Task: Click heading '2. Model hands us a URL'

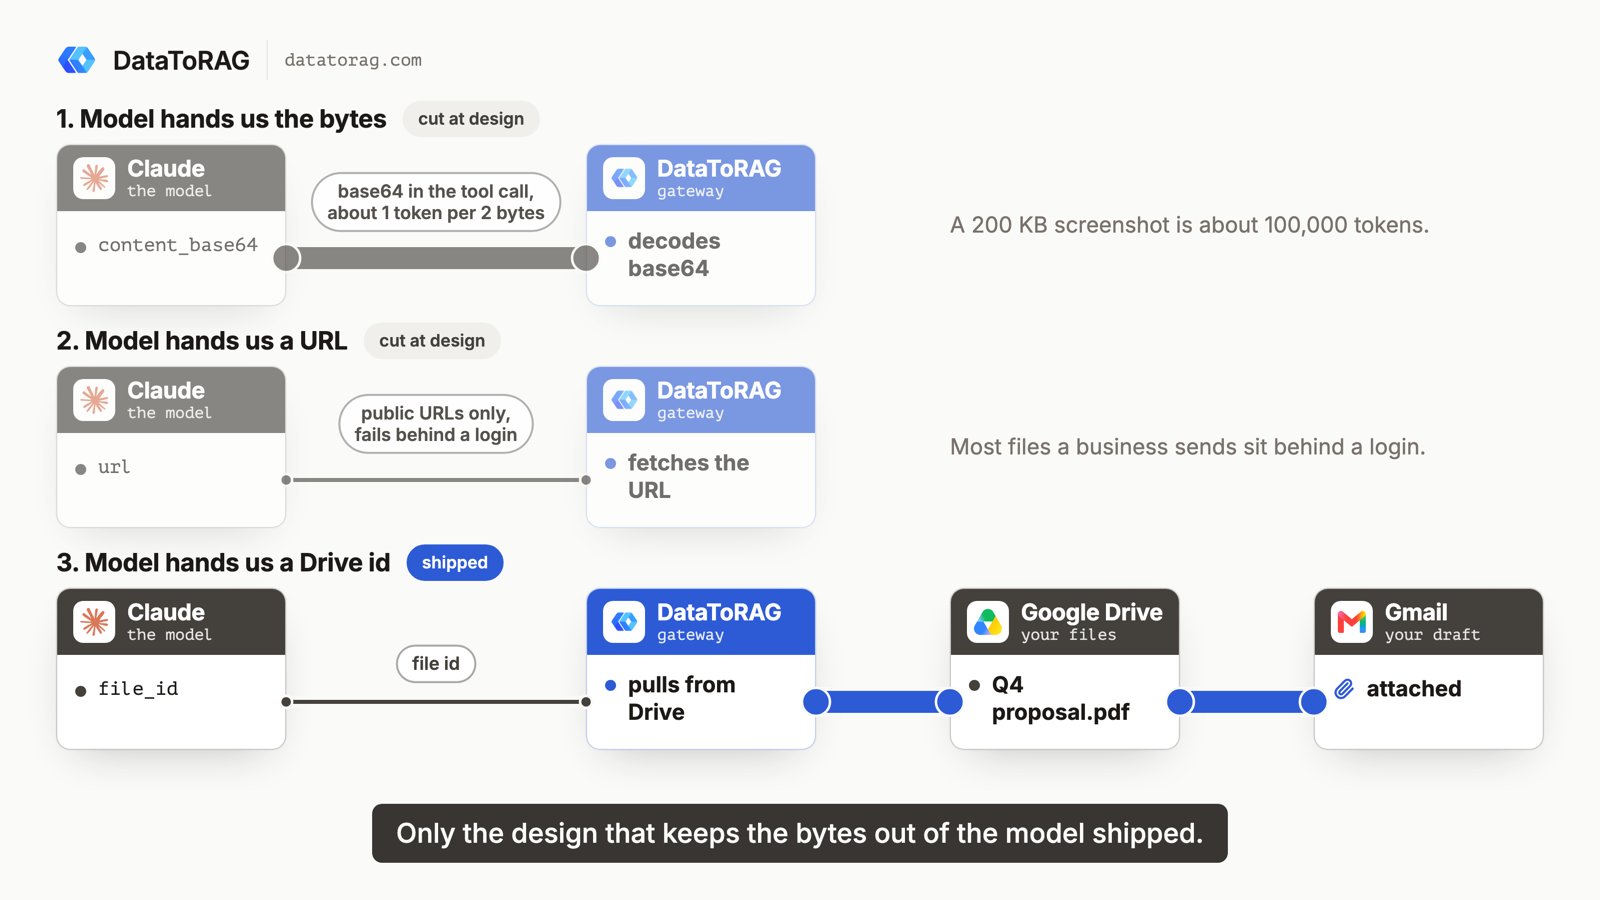Action: tap(202, 341)
